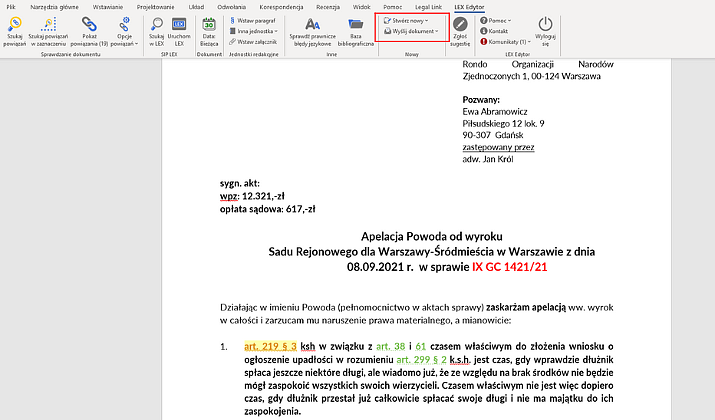The image size is (715, 420).
Task: Show linked references via Pokaż powiązania
Action: click(x=89, y=31)
